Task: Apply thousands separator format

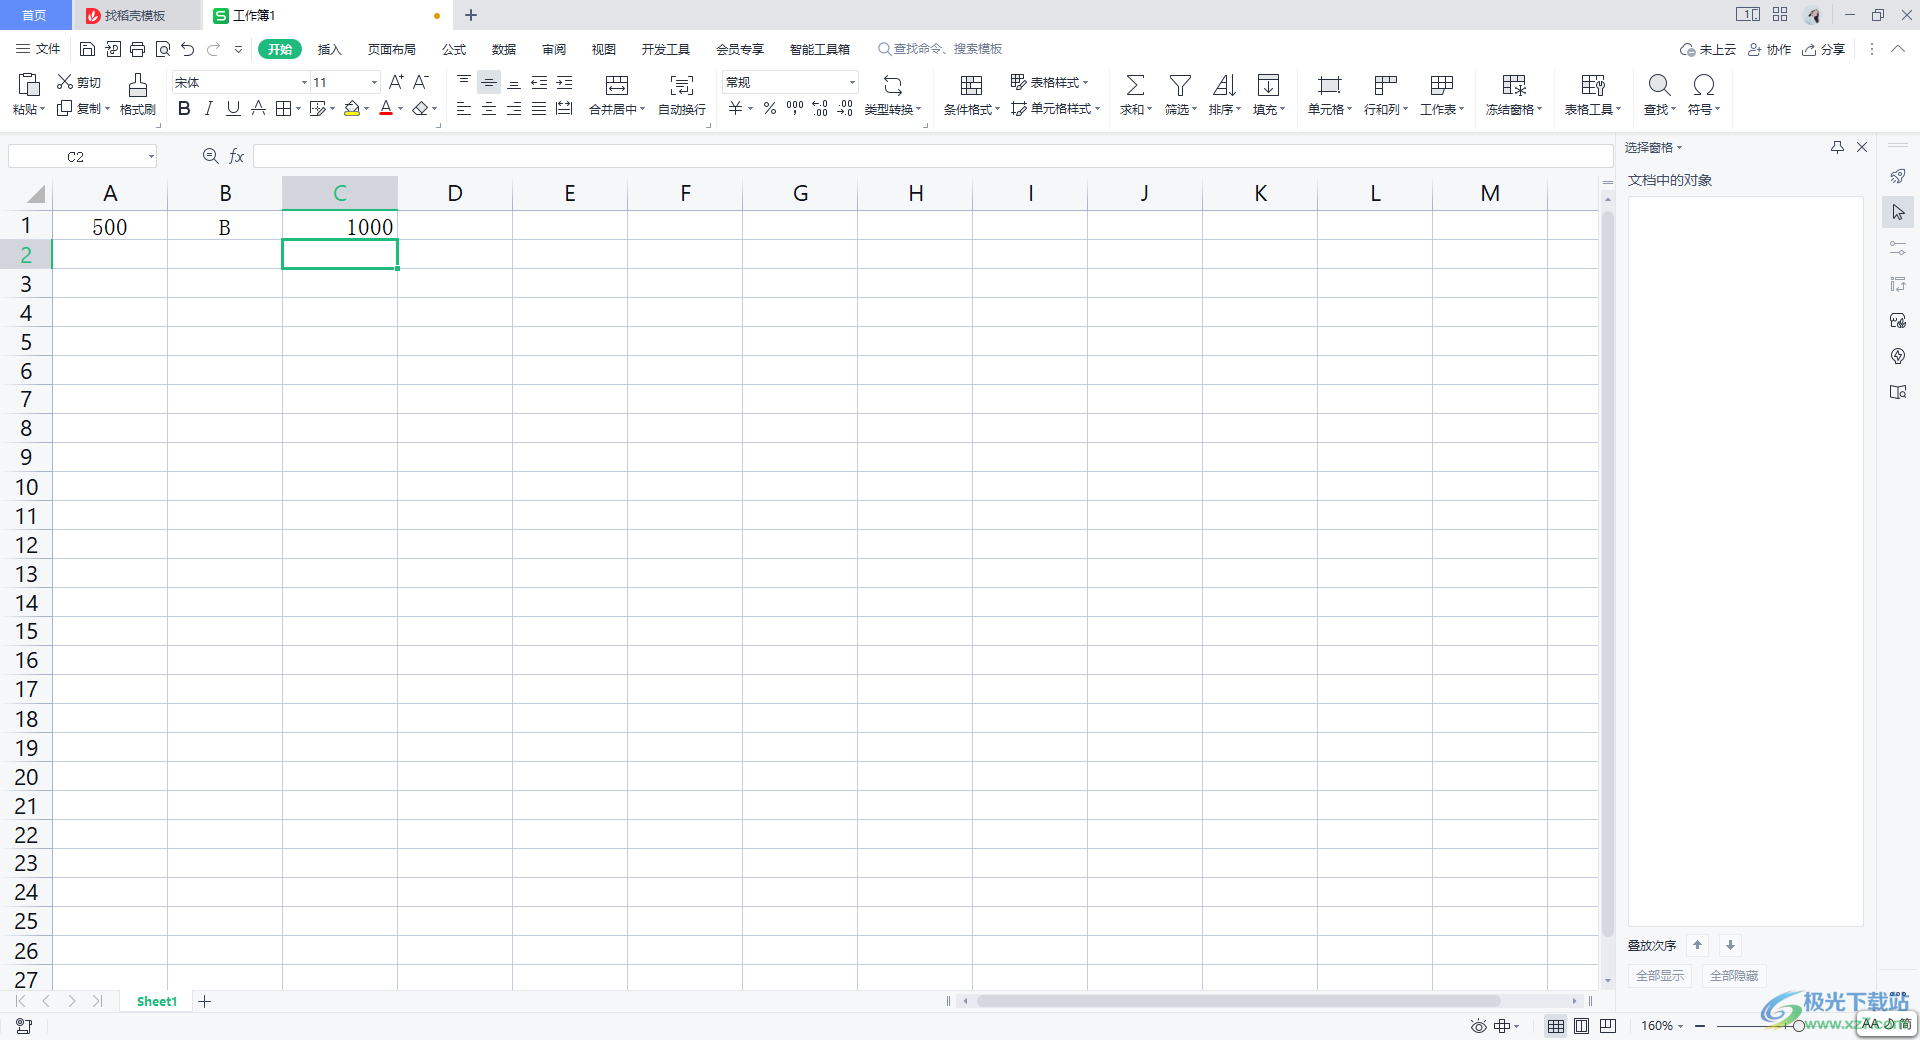Action: click(x=795, y=108)
